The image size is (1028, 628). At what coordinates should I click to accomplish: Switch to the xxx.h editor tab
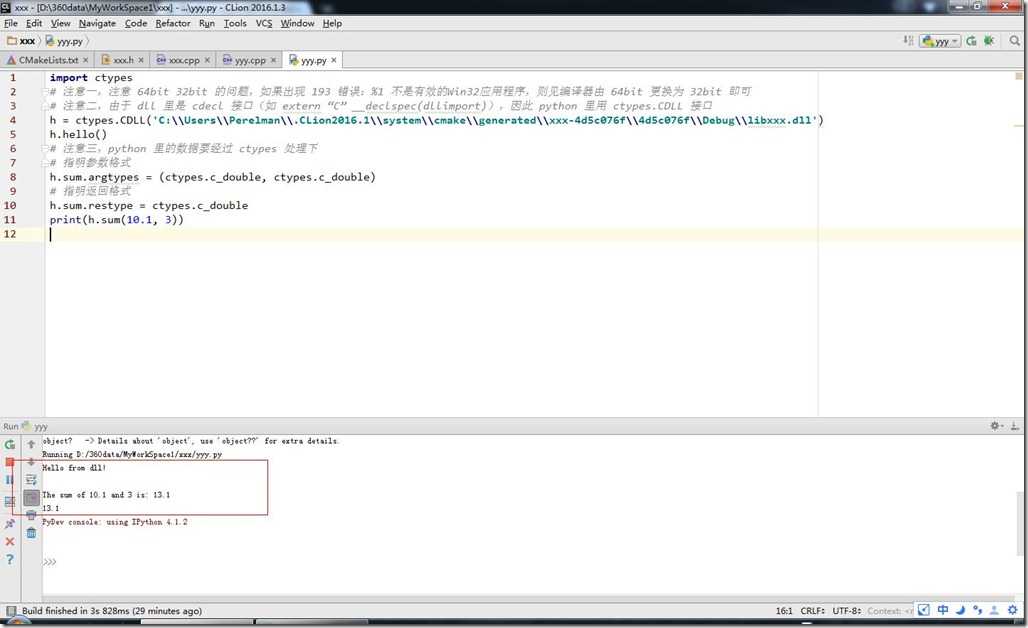123,60
